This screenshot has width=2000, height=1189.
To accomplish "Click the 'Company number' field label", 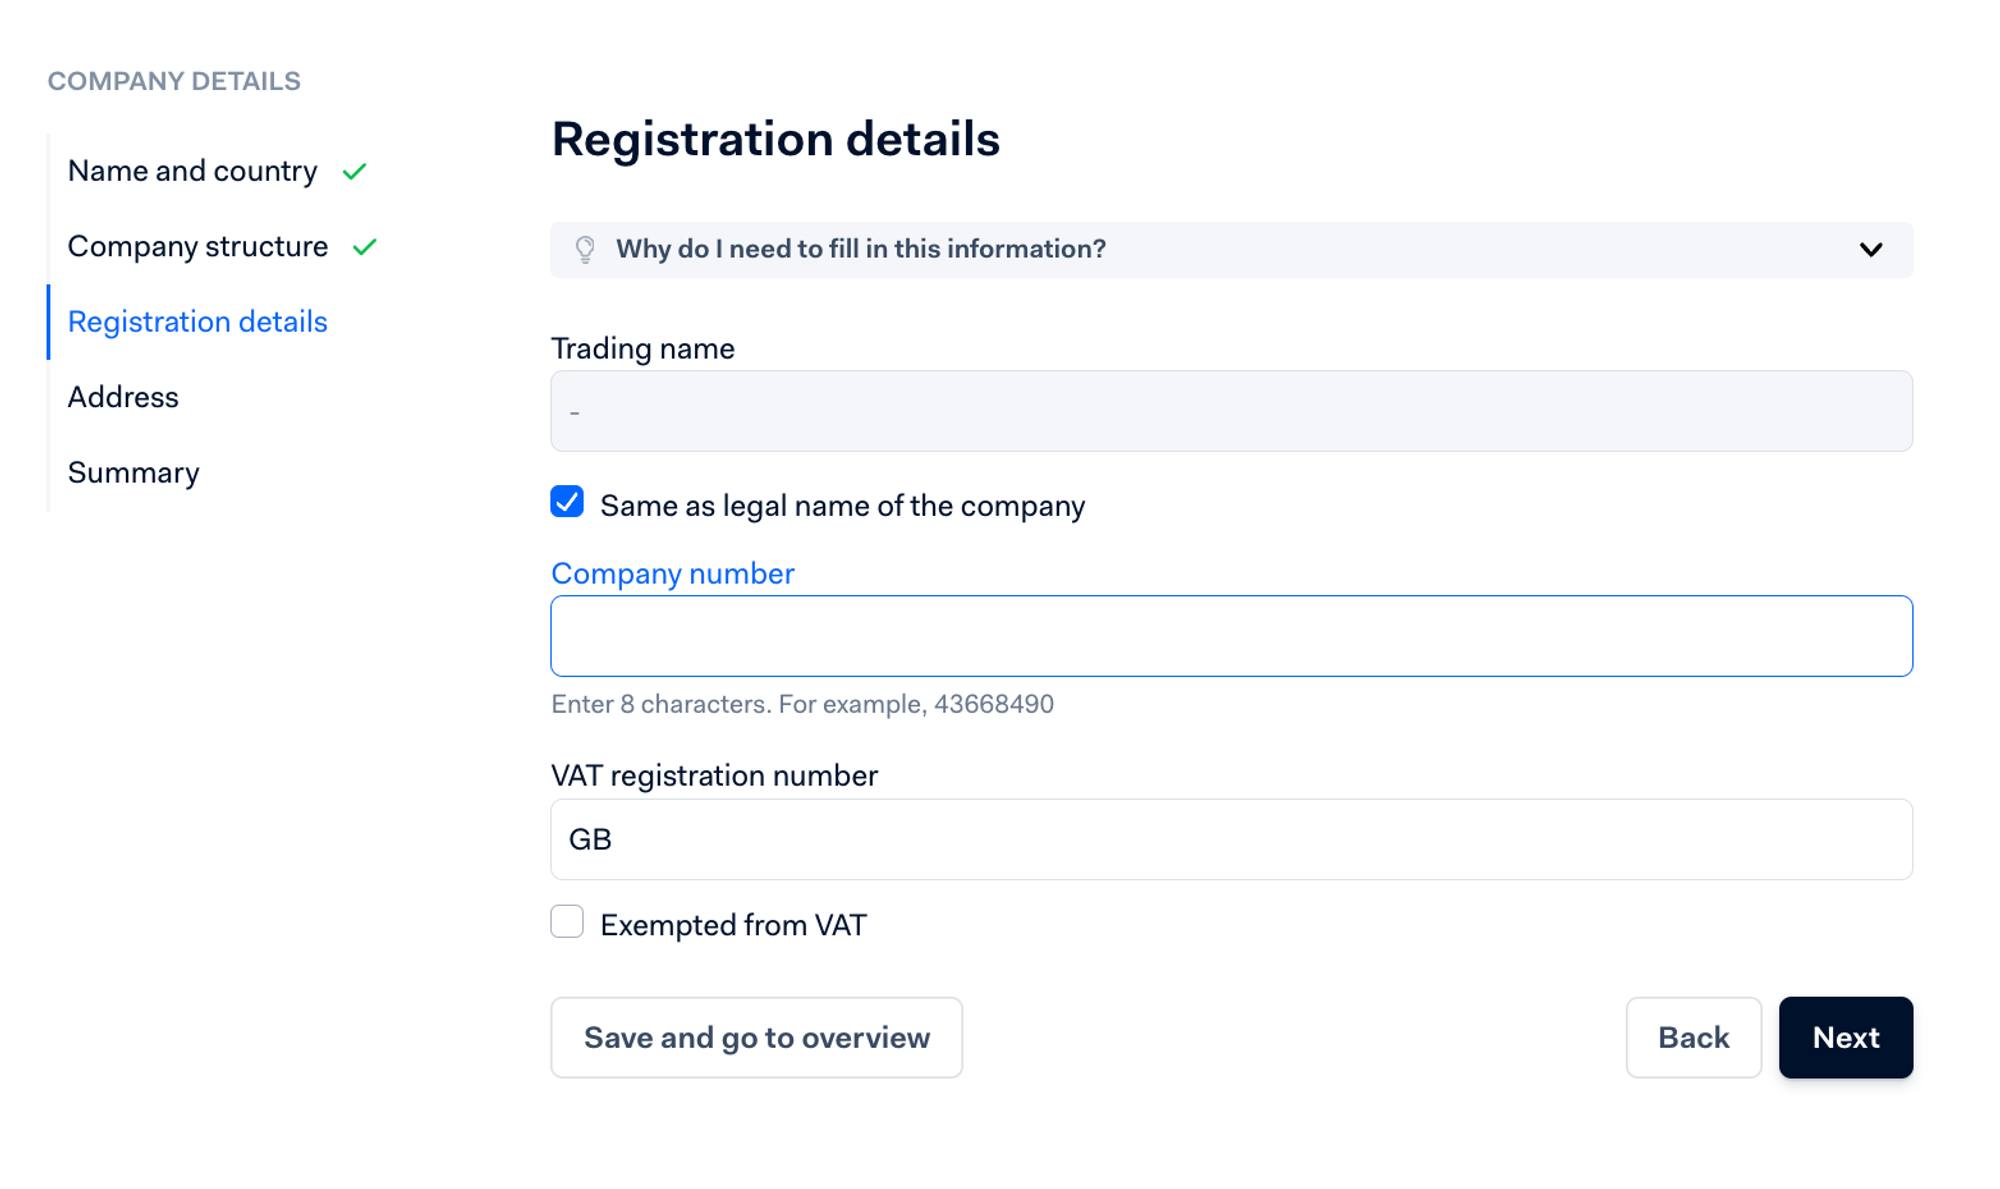I will point(672,573).
